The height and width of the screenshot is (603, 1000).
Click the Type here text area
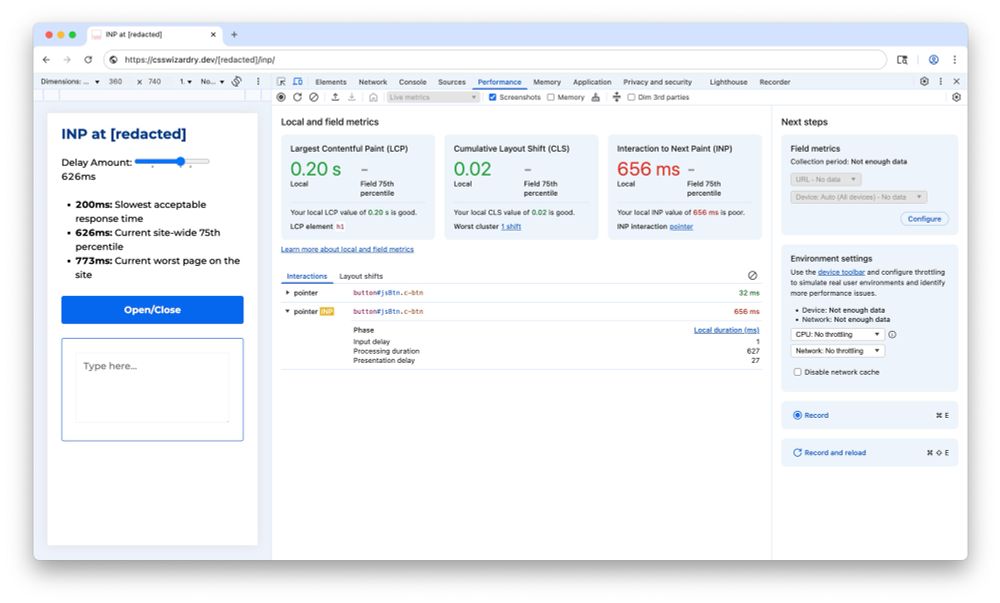pos(152,389)
